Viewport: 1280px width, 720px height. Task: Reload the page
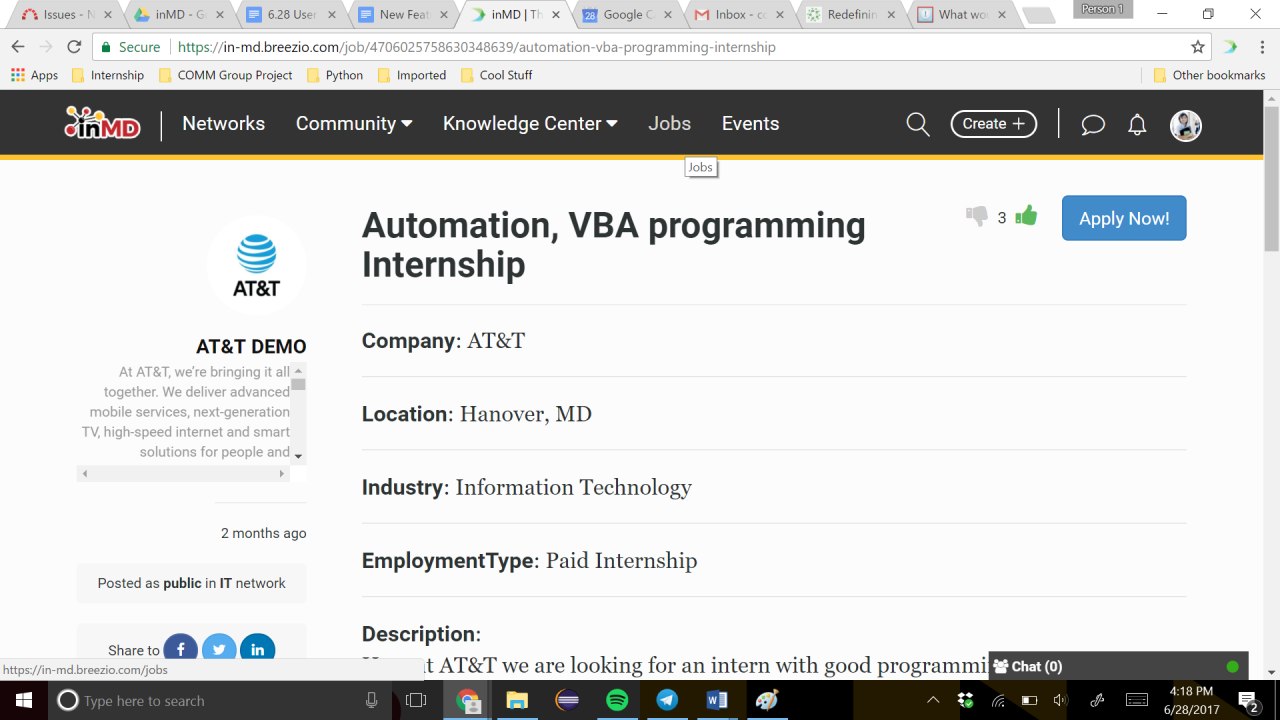(x=74, y=47)
